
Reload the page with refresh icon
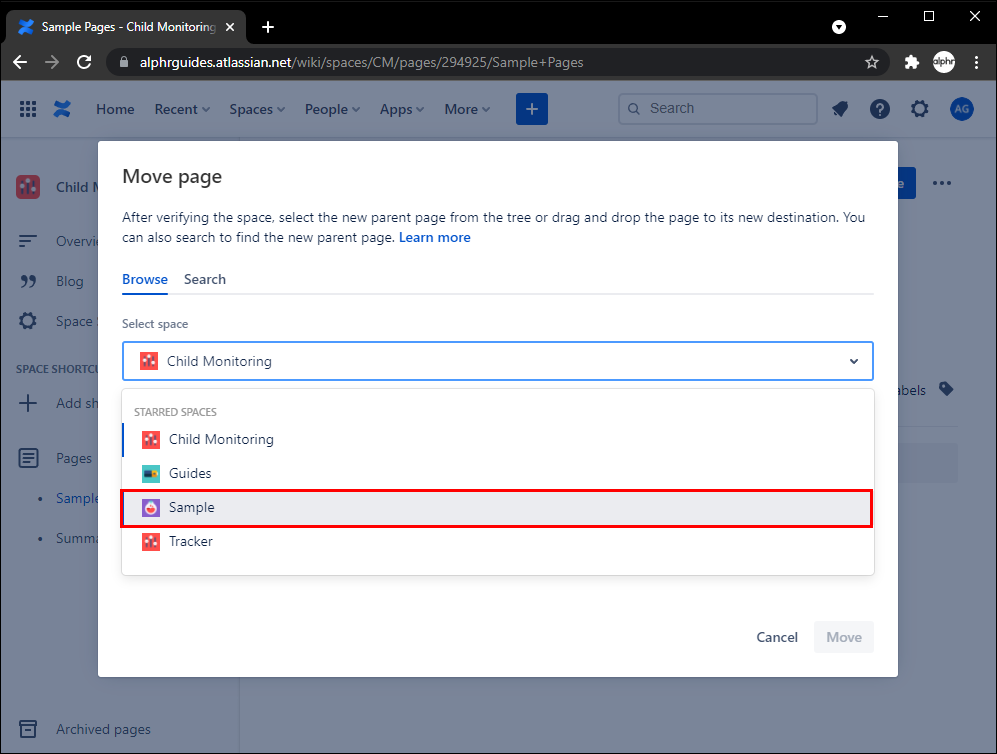(x=84, y=62)
